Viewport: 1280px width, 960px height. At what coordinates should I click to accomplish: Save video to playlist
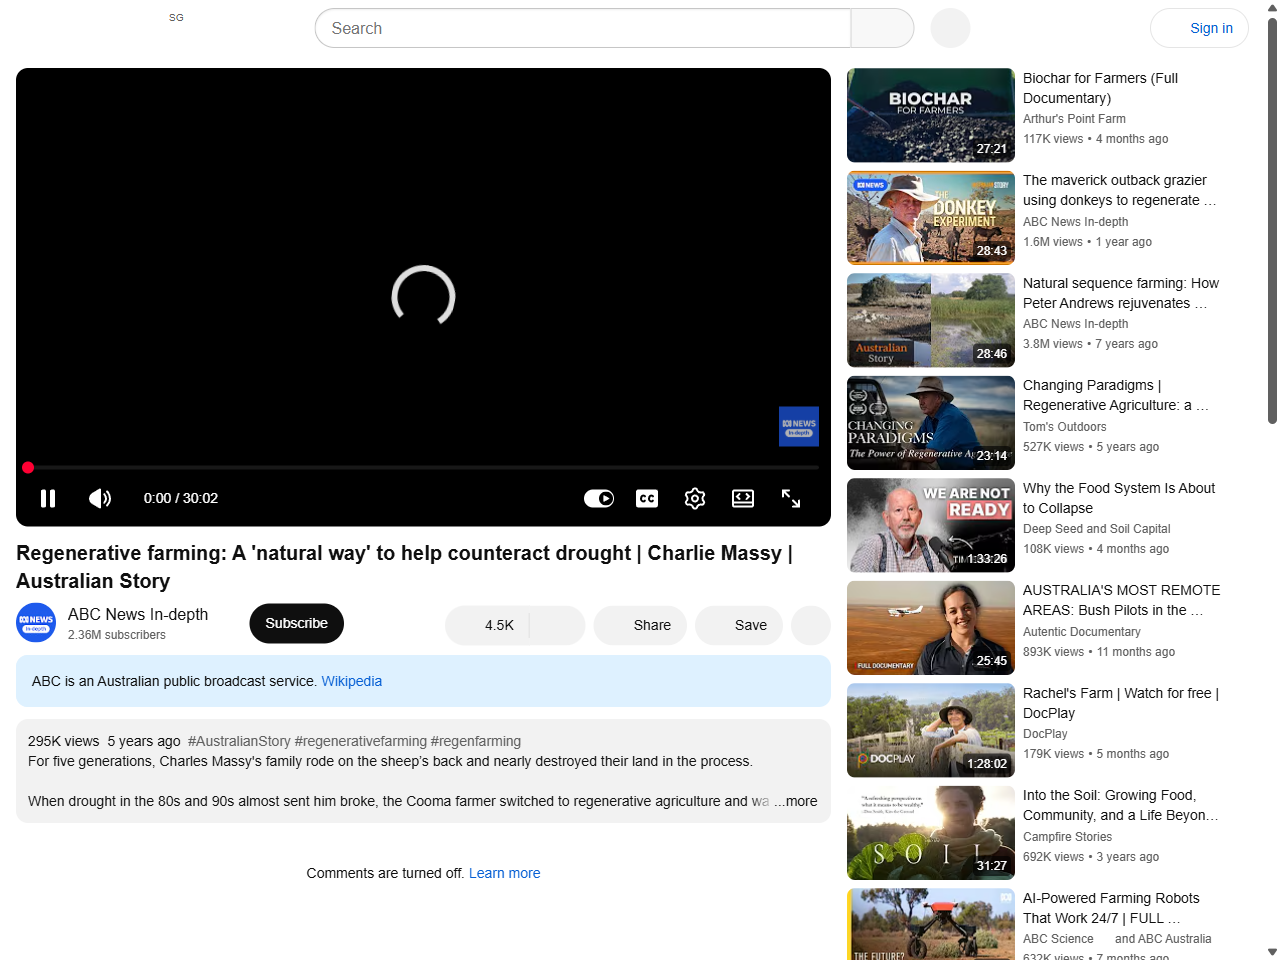[739, 625]
